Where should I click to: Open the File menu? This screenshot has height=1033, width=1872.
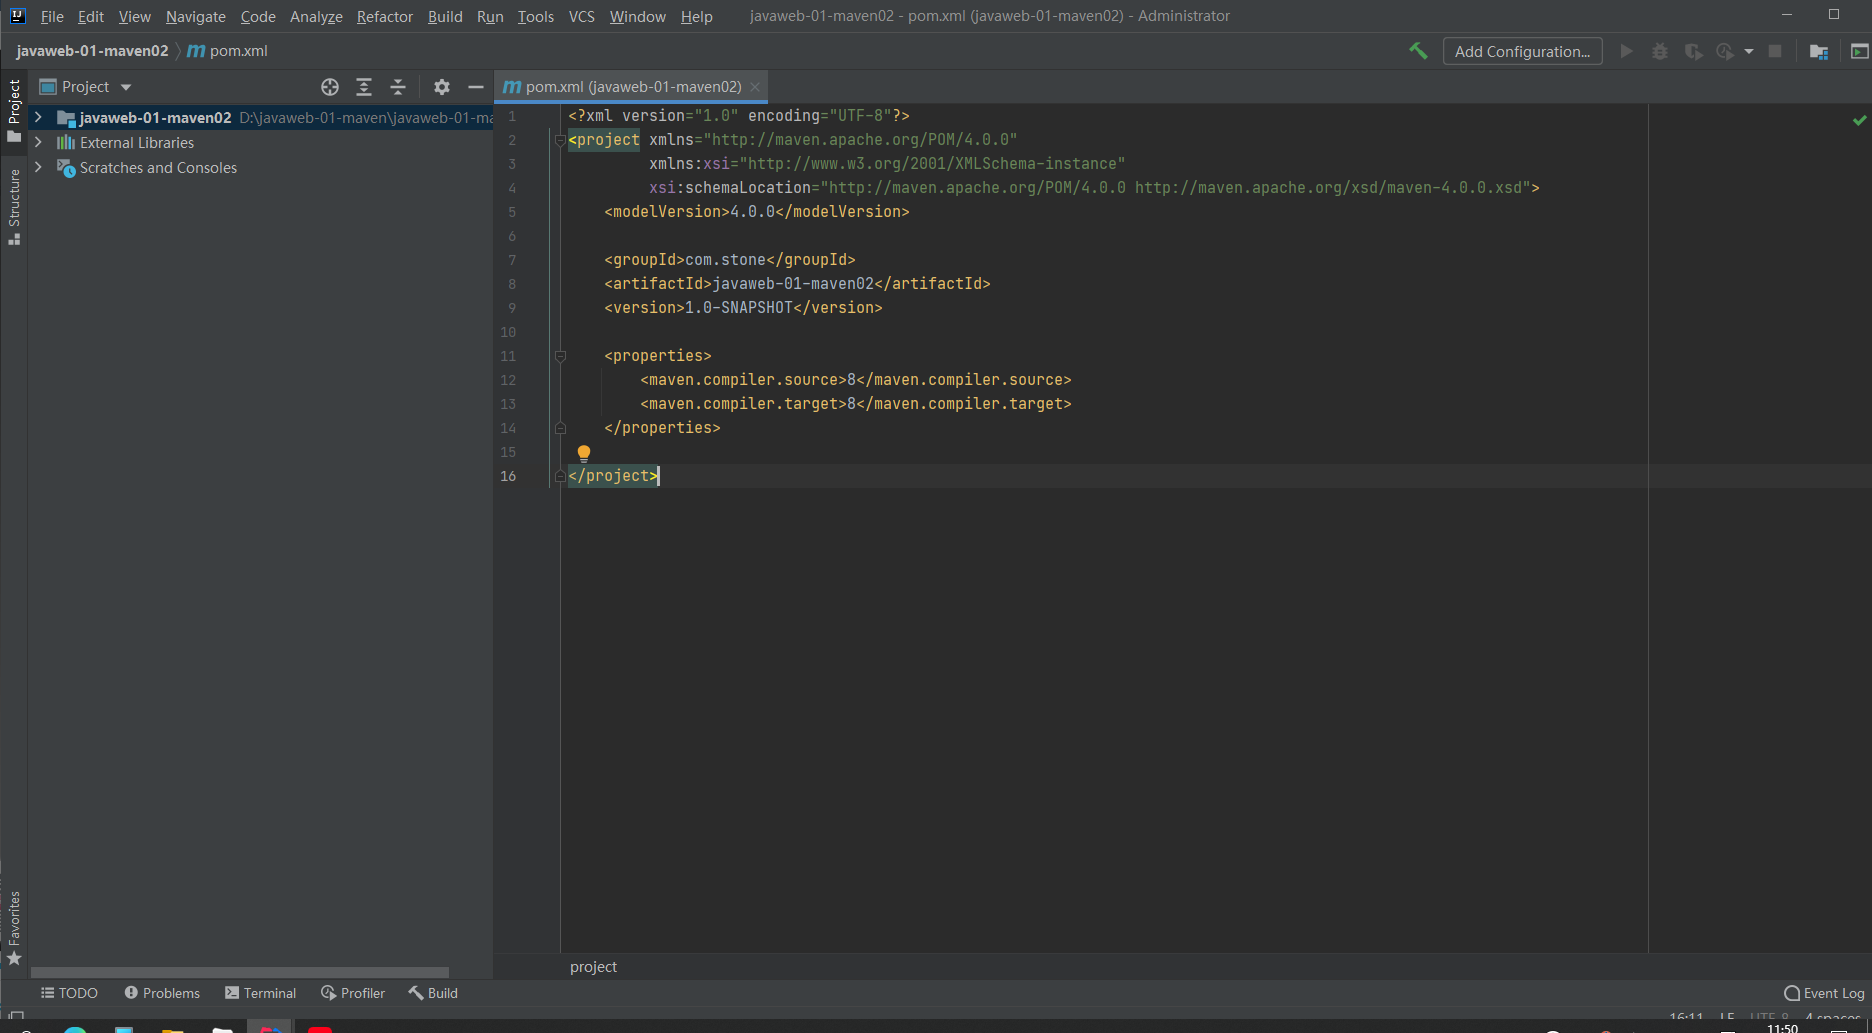click(52, 16)
